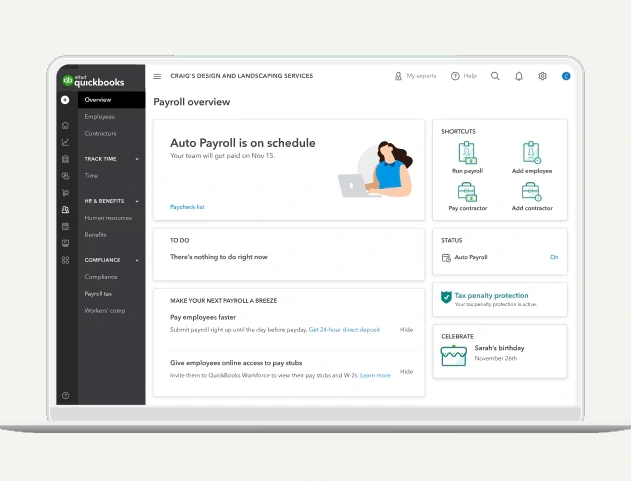Click the Tax penalty protection shield icon
631x481 pixels.
click(x=446, y=297)
